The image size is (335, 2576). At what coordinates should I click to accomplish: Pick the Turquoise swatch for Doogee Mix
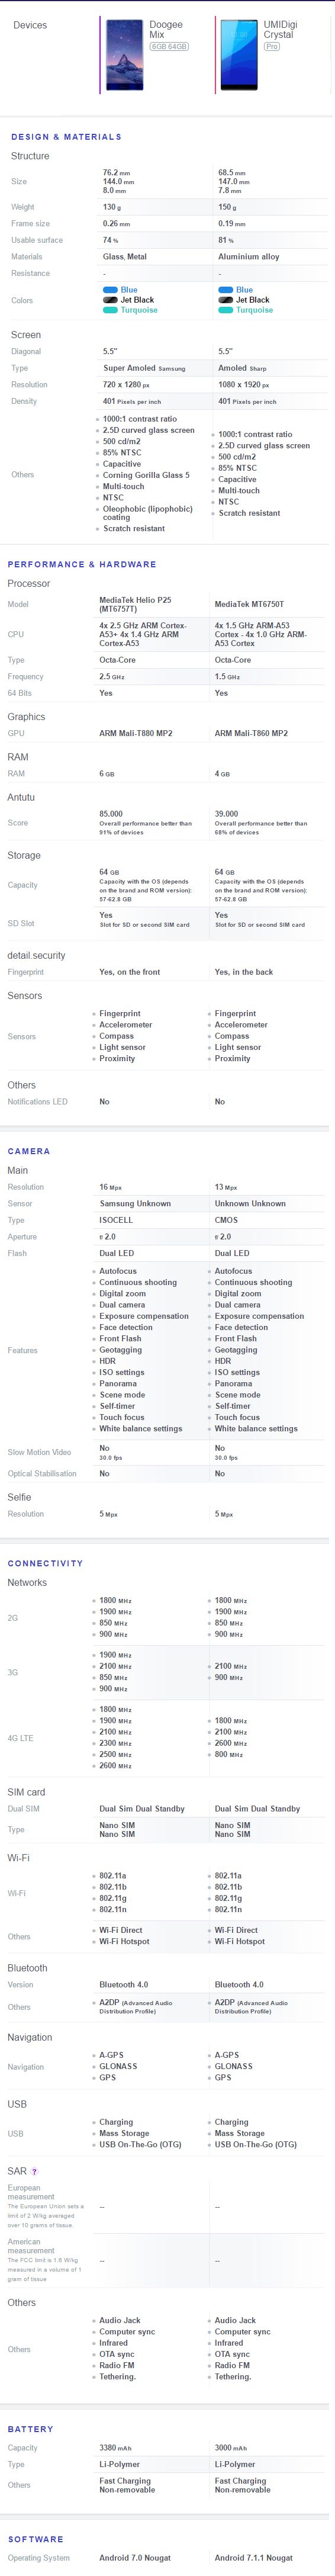tap(111, 310)
